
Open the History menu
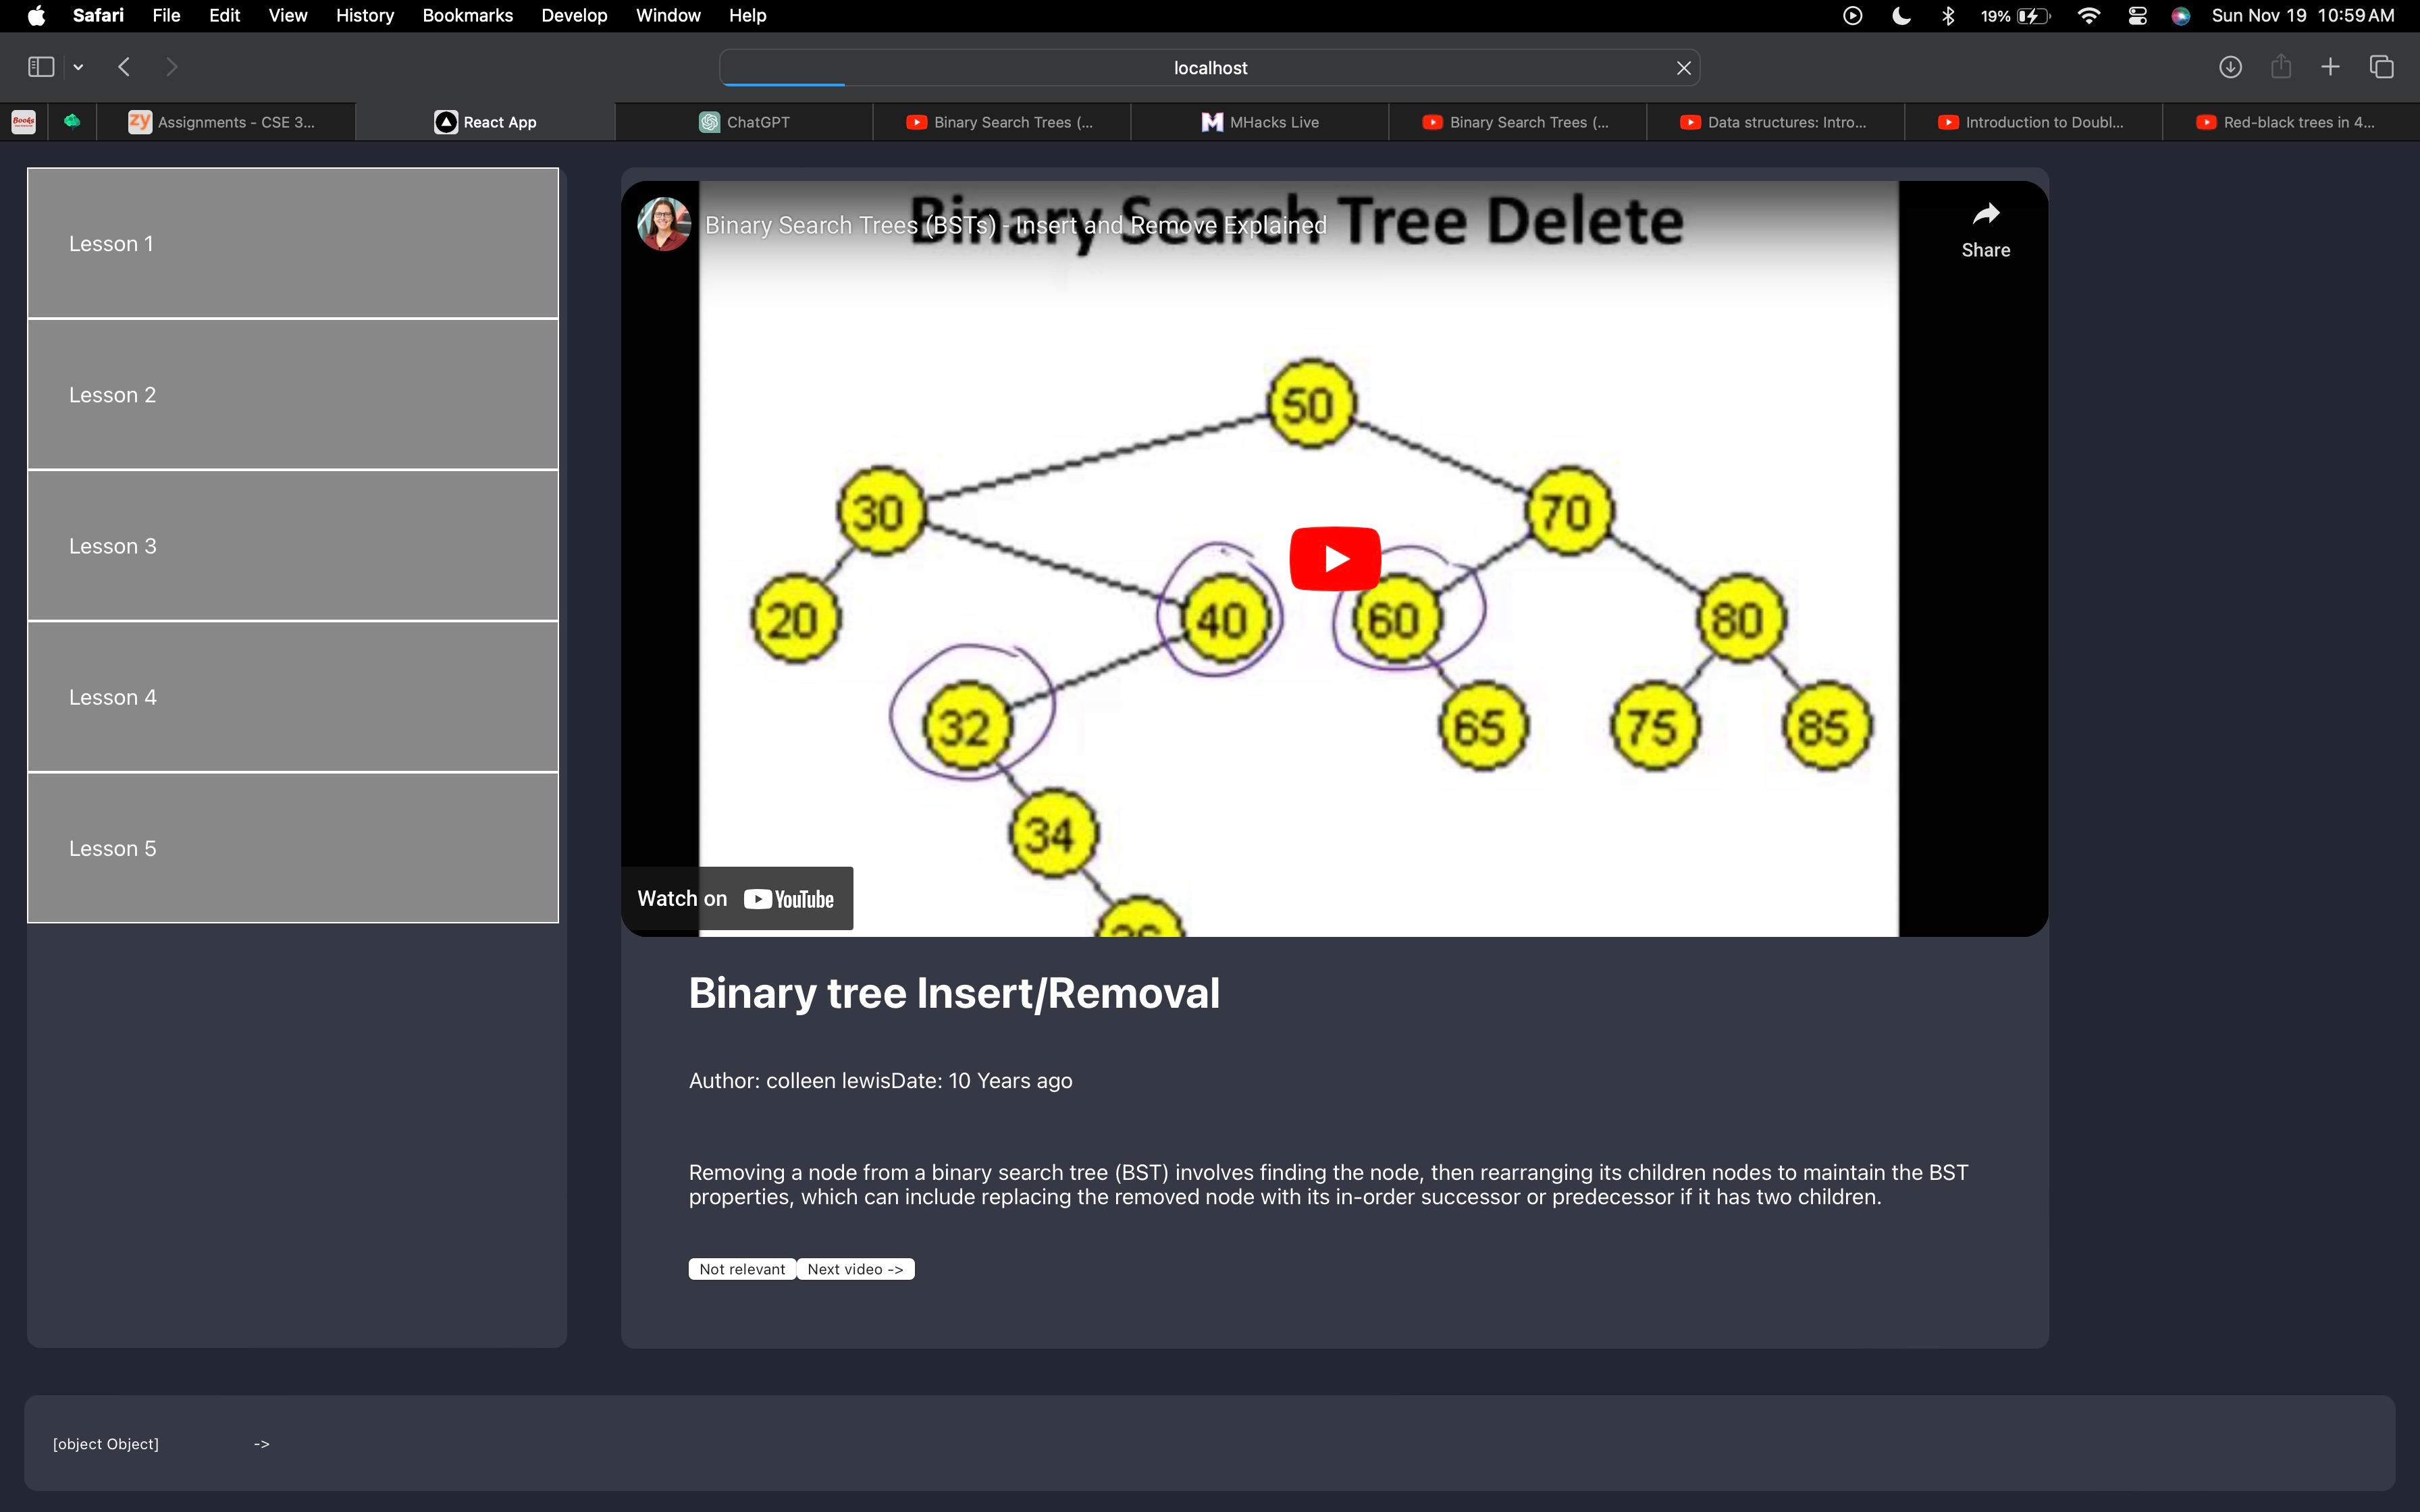click(364, 16)
